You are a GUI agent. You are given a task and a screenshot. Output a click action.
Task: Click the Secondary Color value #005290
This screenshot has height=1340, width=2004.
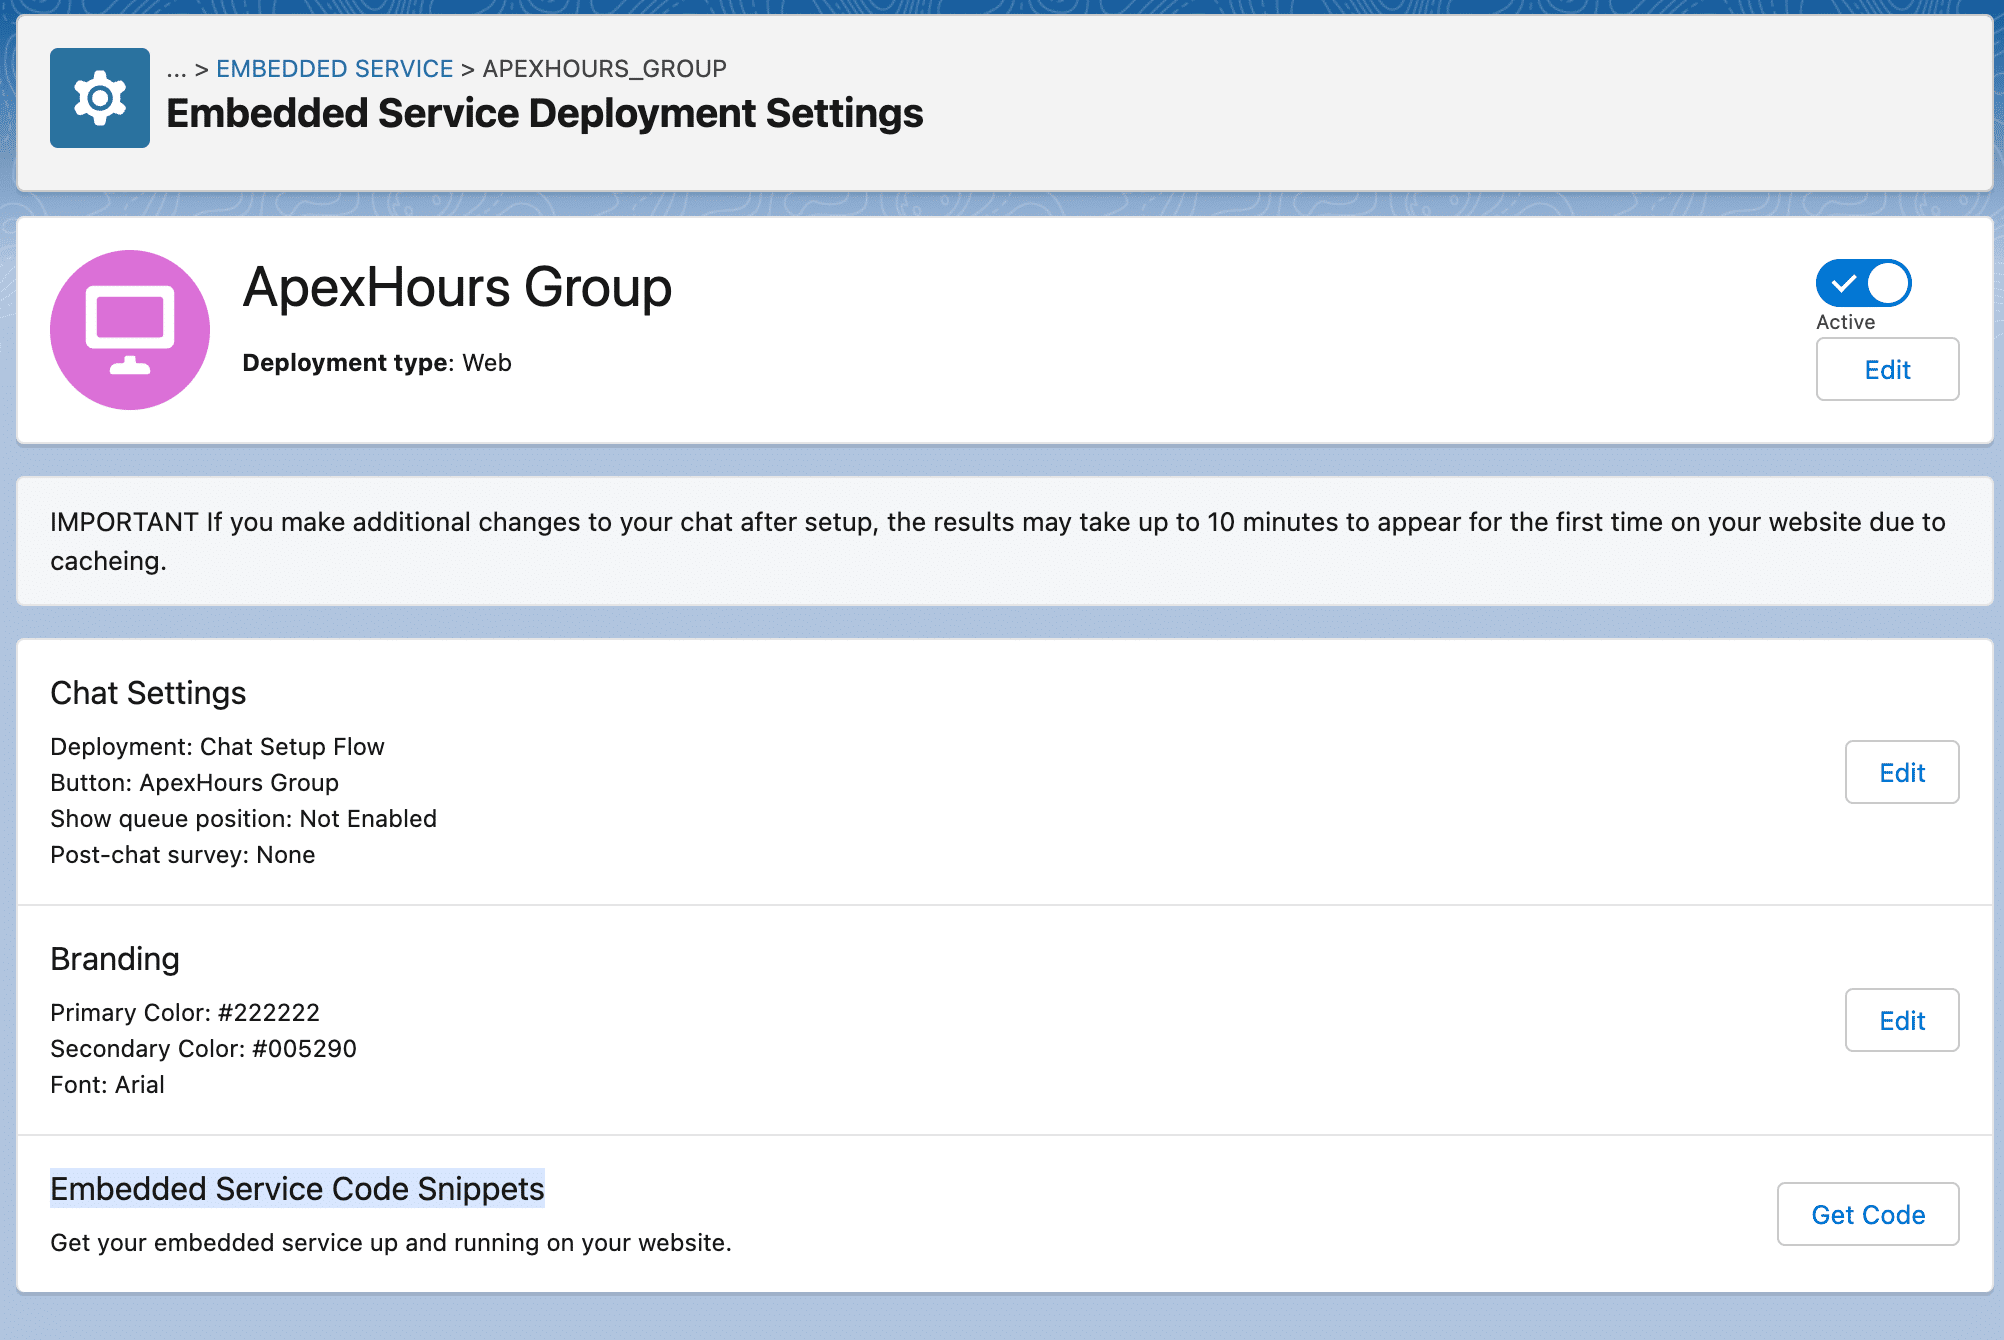[304, 1048]
